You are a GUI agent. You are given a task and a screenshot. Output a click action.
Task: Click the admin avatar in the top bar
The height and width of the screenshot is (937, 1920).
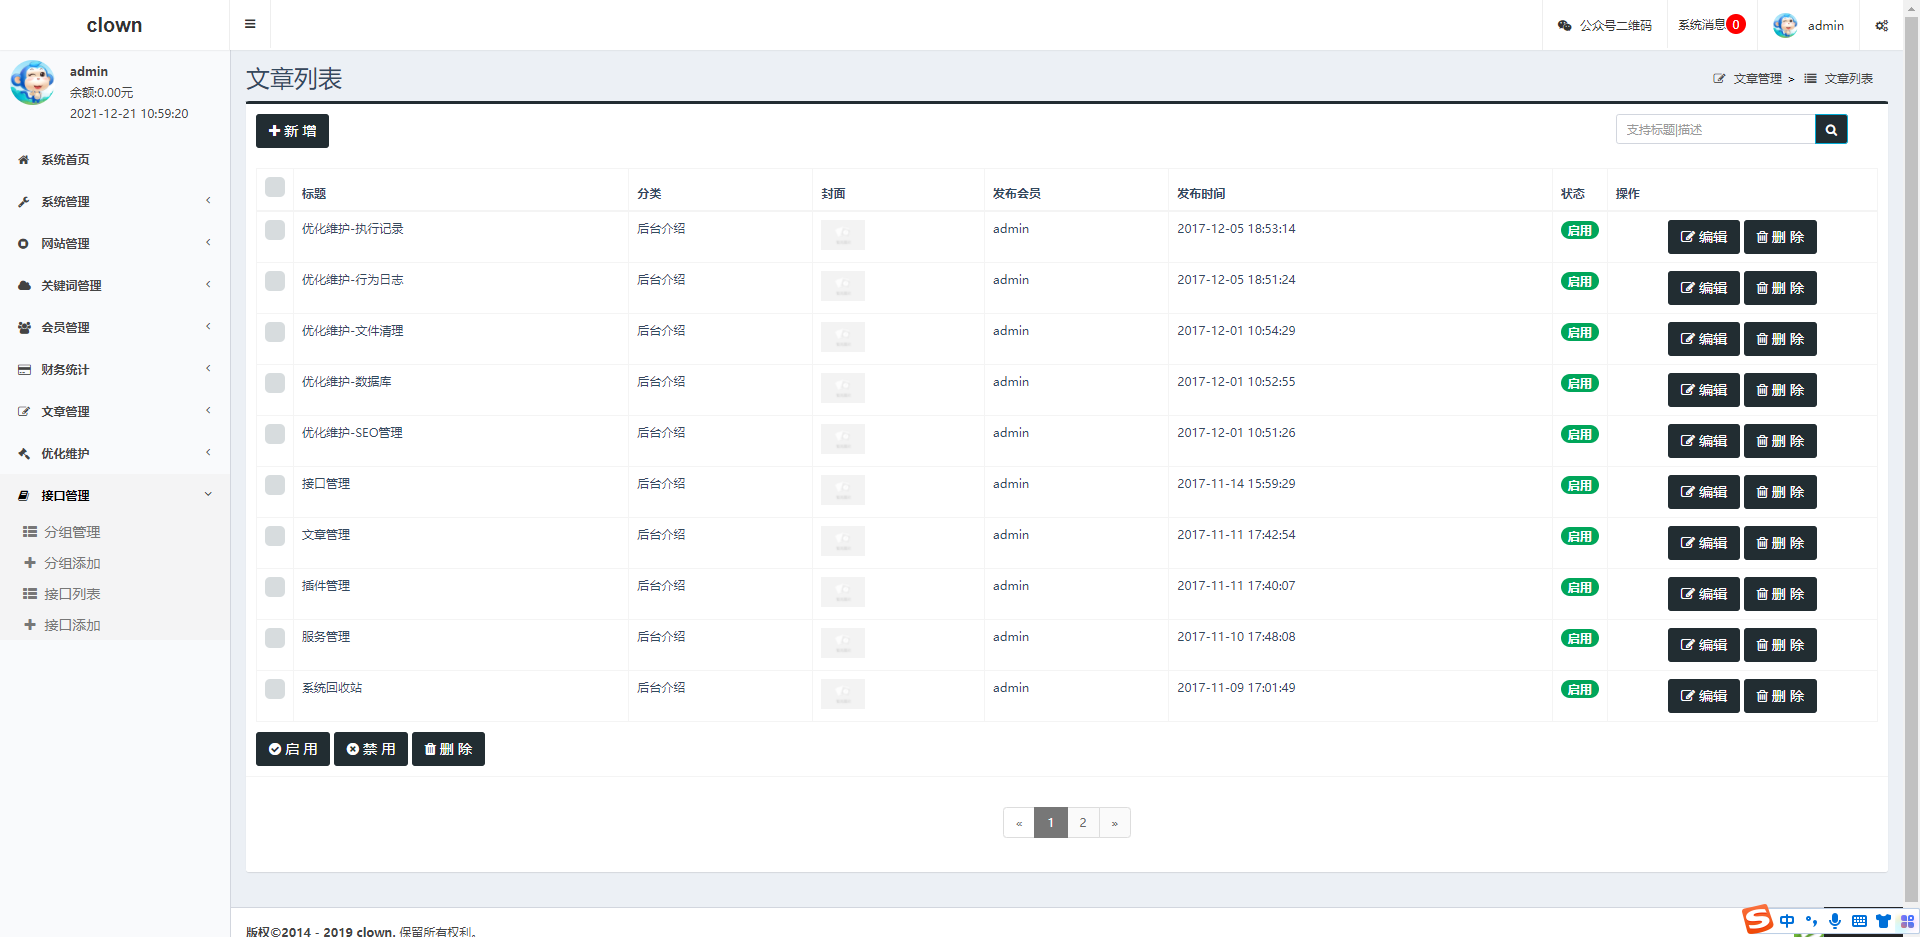pyautogui.click(x=1785, y=26)
